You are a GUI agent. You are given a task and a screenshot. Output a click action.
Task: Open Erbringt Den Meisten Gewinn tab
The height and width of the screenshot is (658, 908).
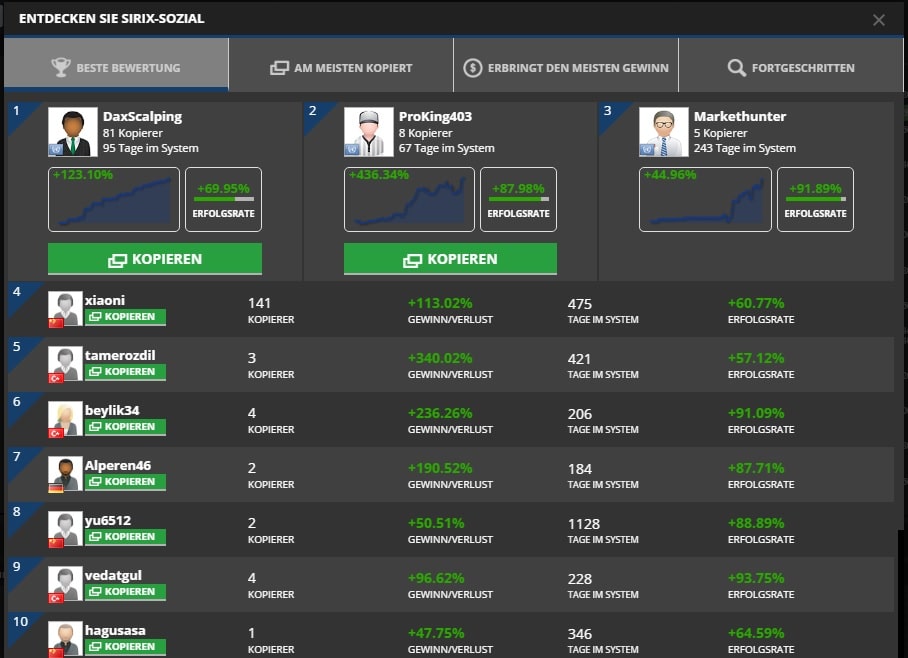(566, 68)
